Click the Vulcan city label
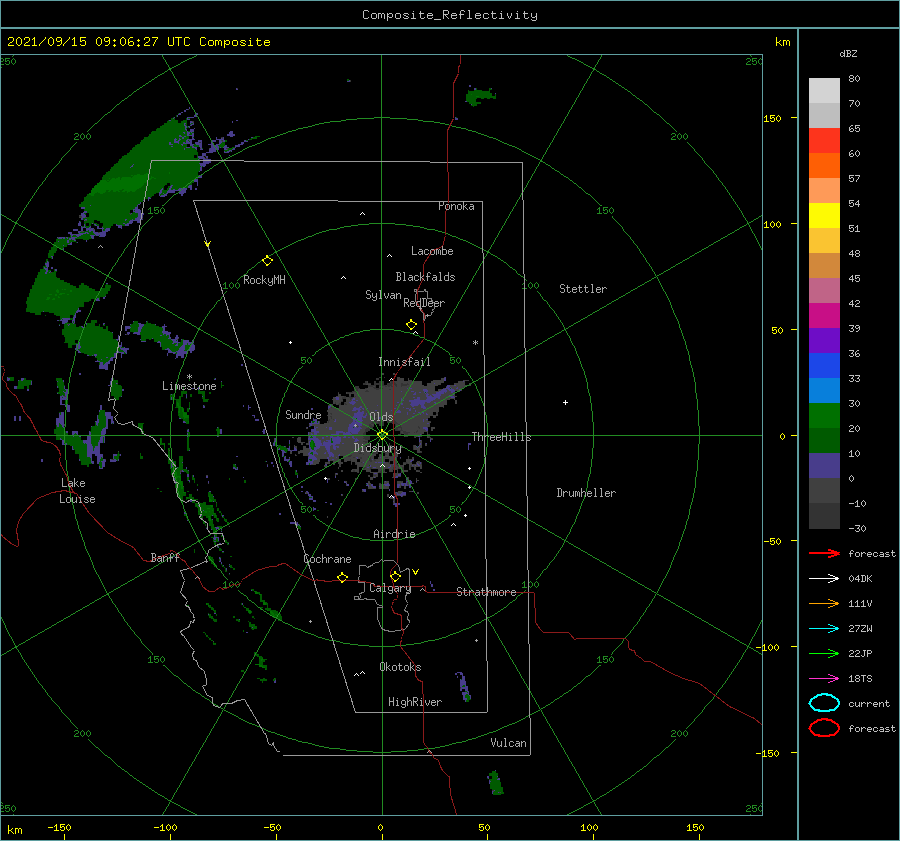900x841 pixels. tap(509, 743)
